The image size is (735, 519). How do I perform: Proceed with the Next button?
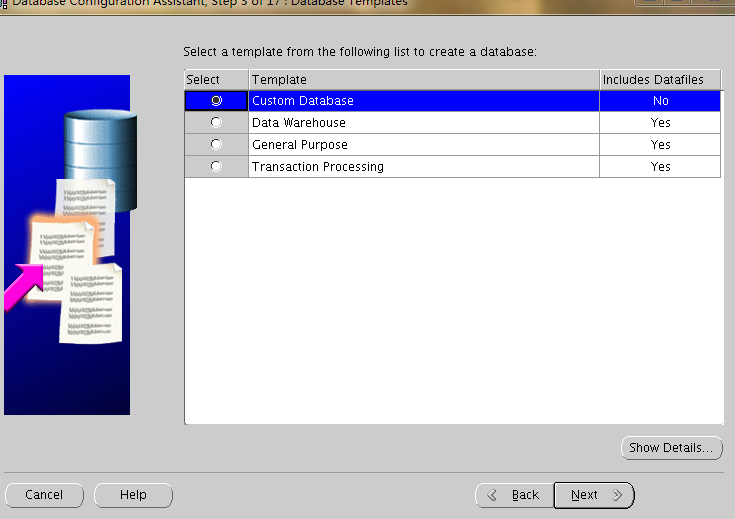click(x=594, y=495)
